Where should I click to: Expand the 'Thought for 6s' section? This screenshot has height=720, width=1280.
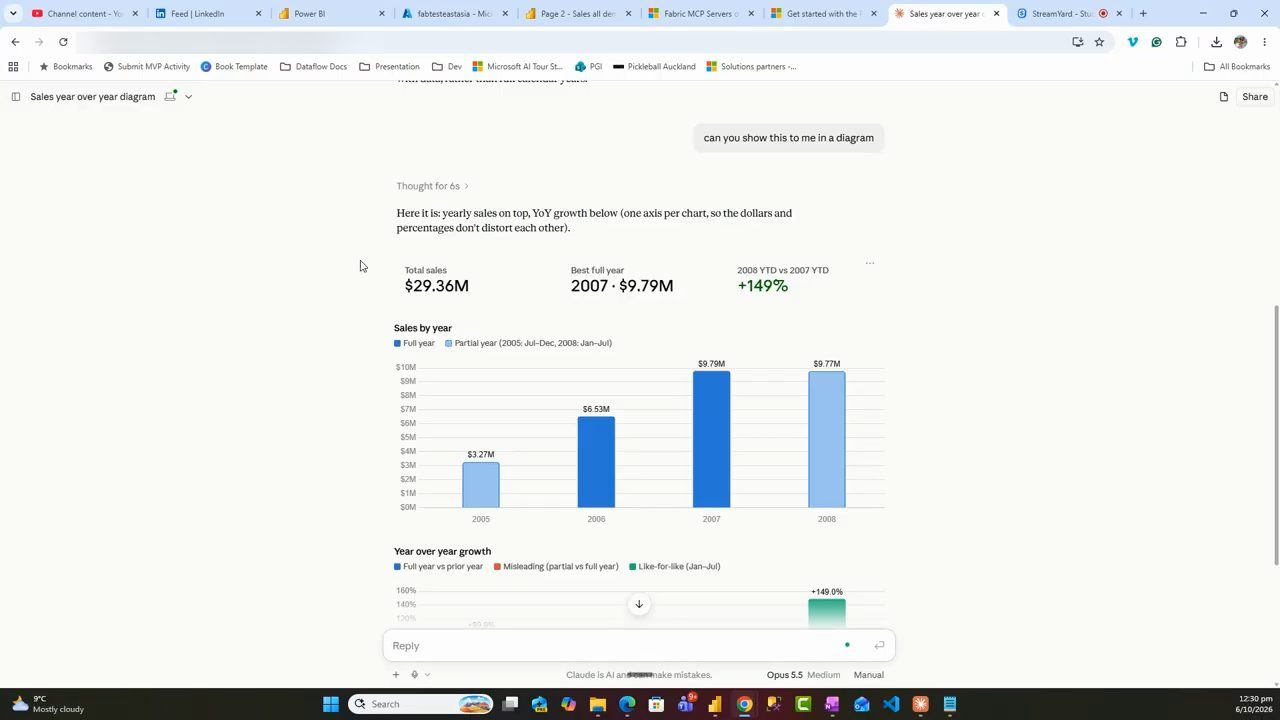coord(432,186)
